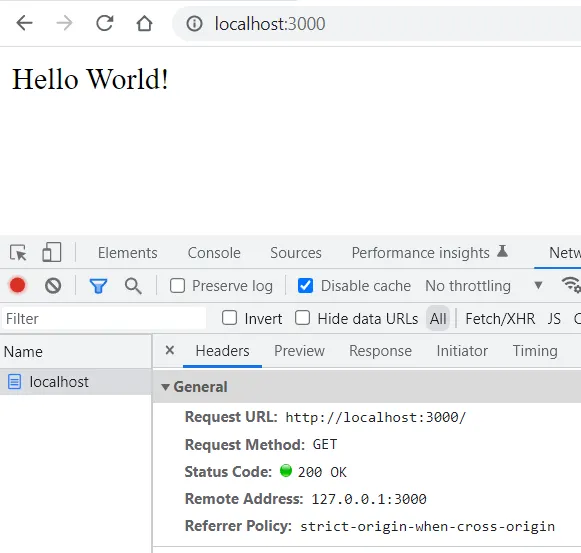The width and height of the screenshot is (581, 553).
Task: Clear the network log
Action: click(53, 286)
